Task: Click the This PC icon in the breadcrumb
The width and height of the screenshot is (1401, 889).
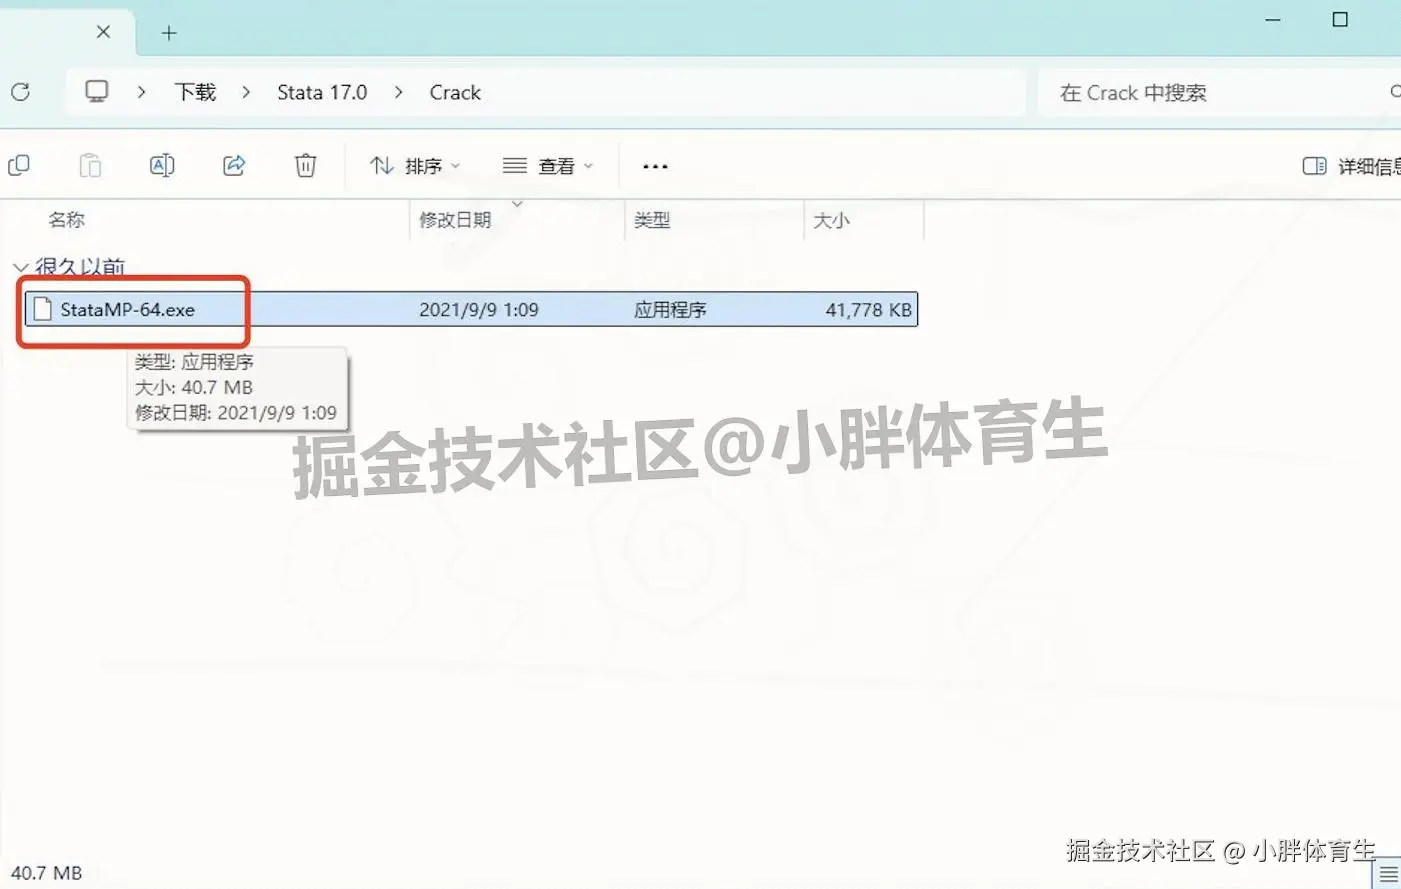Action: (x=95, y=91)
